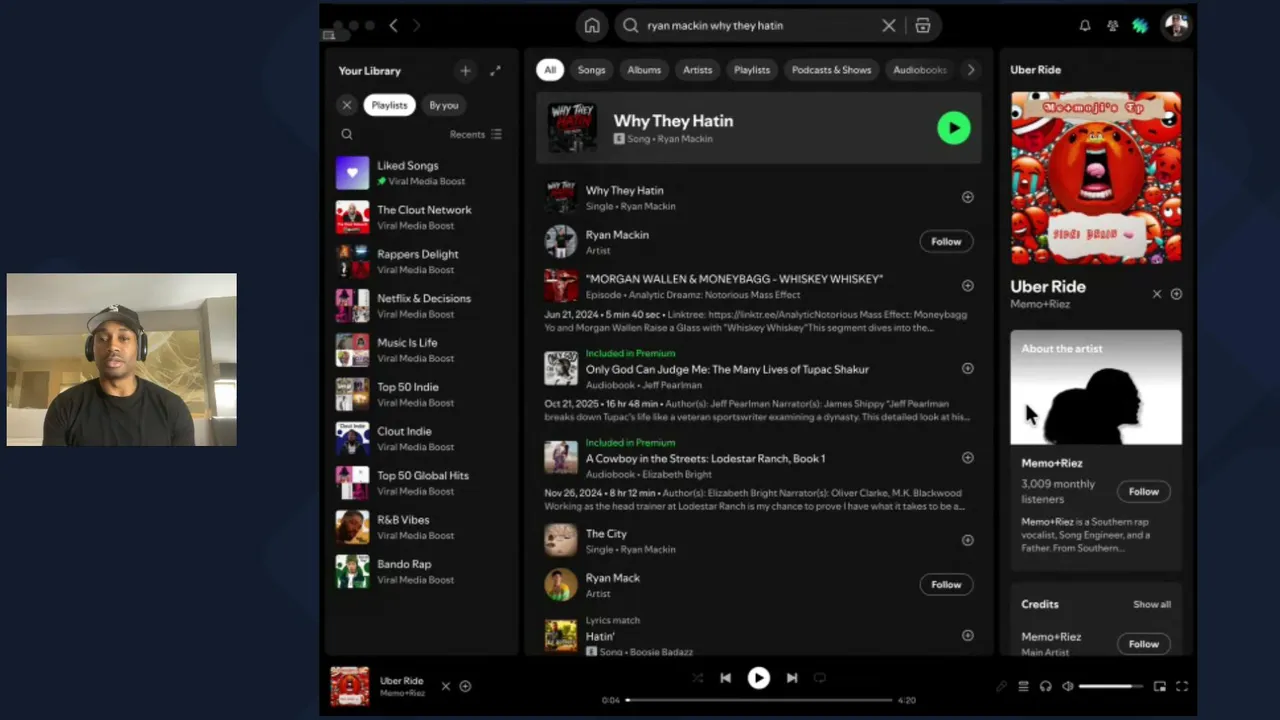Viewport: 1280px width, 720px height.
Task: Add Only God Can Judge Me audiobook
Action: tap(967, 368)
